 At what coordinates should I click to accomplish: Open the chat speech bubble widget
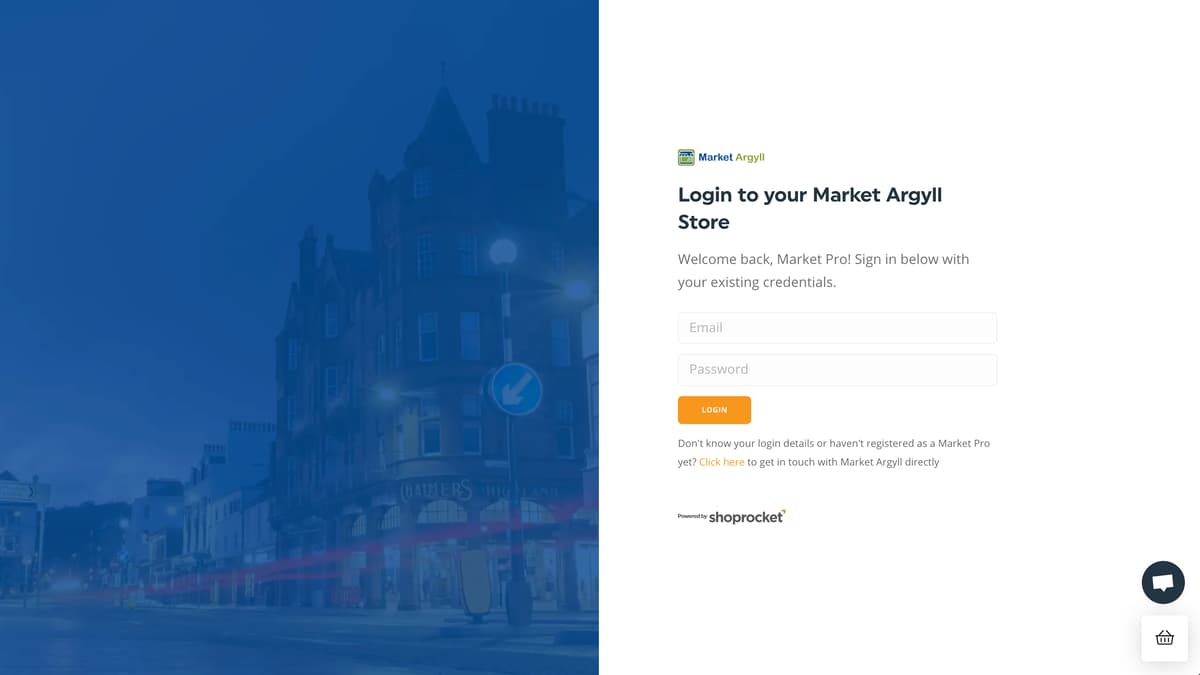coord(1163,582)
